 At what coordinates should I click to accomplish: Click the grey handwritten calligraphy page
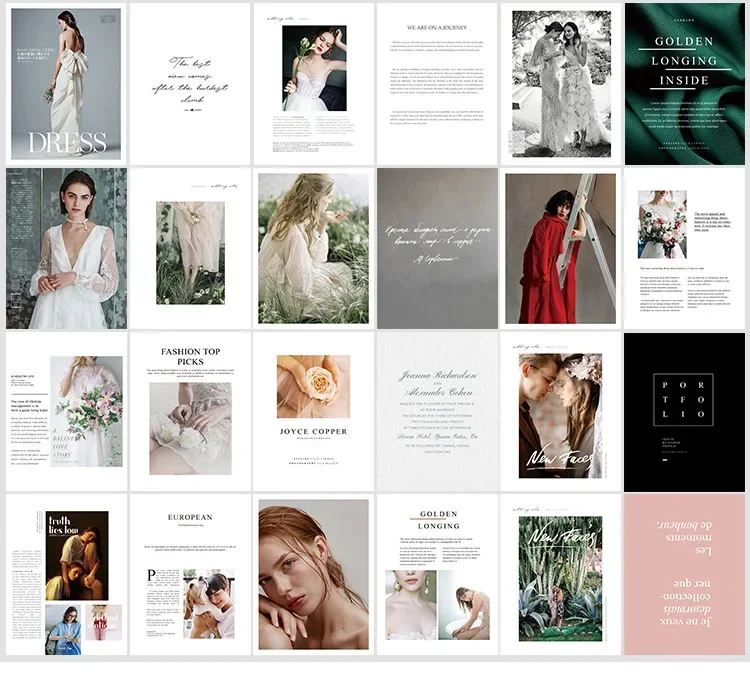click(x=437, y=248)
